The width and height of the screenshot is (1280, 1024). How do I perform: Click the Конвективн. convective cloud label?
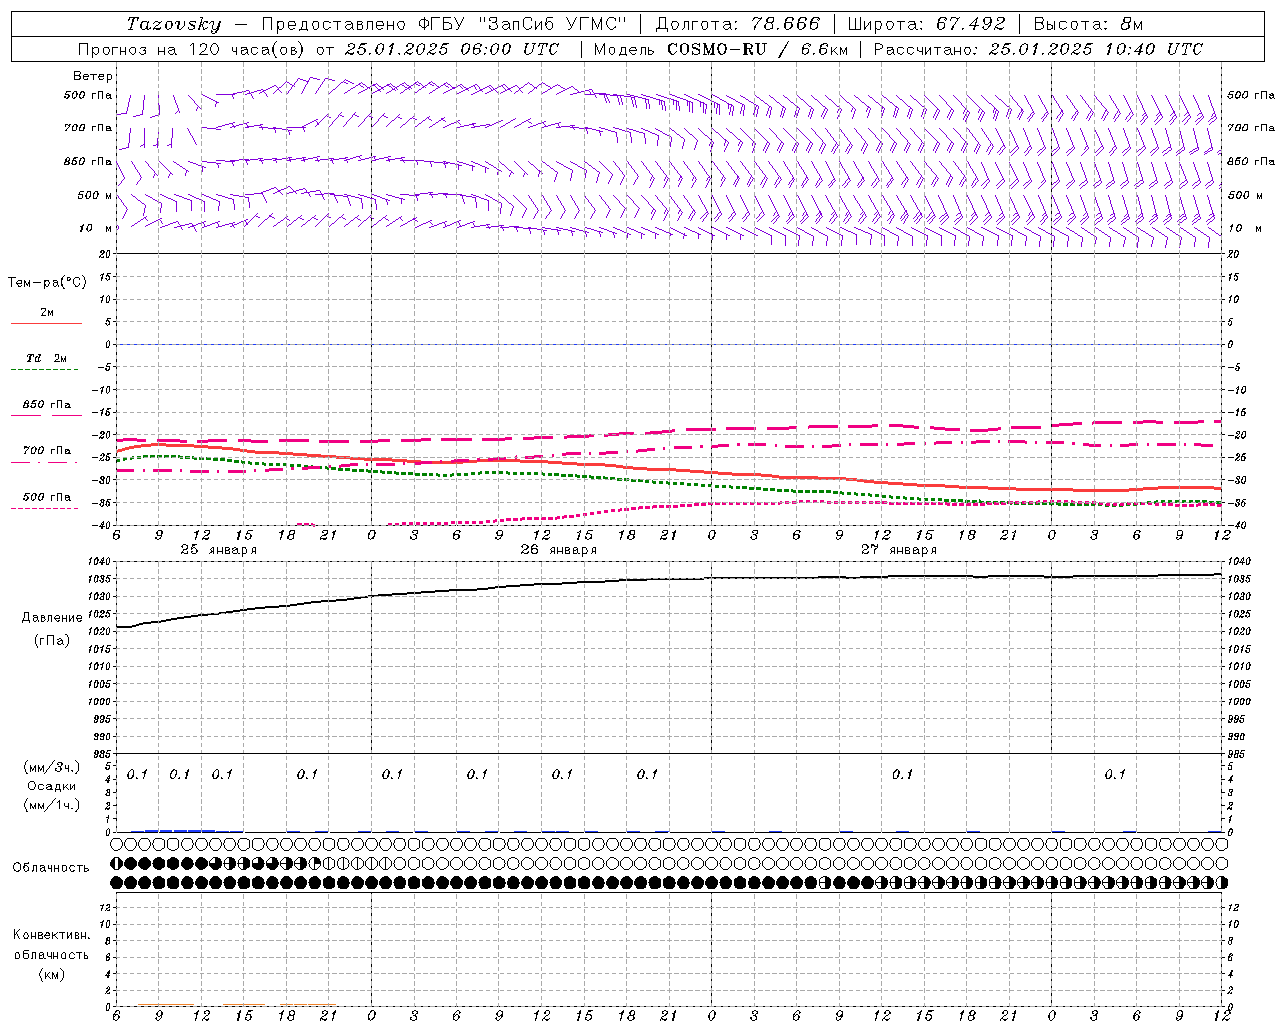point(51,935)
